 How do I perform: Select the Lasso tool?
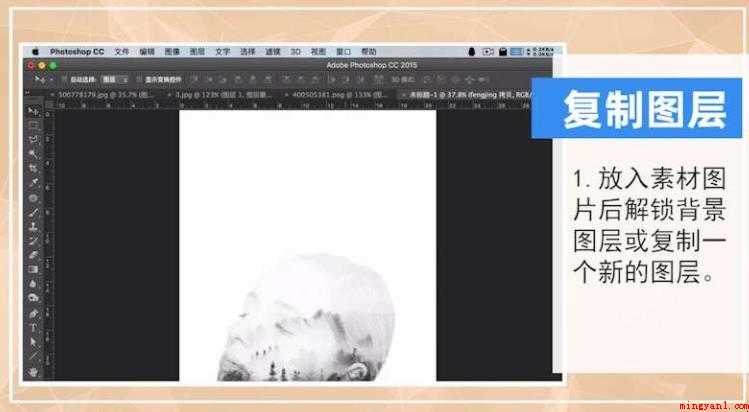tap(34, 139)
